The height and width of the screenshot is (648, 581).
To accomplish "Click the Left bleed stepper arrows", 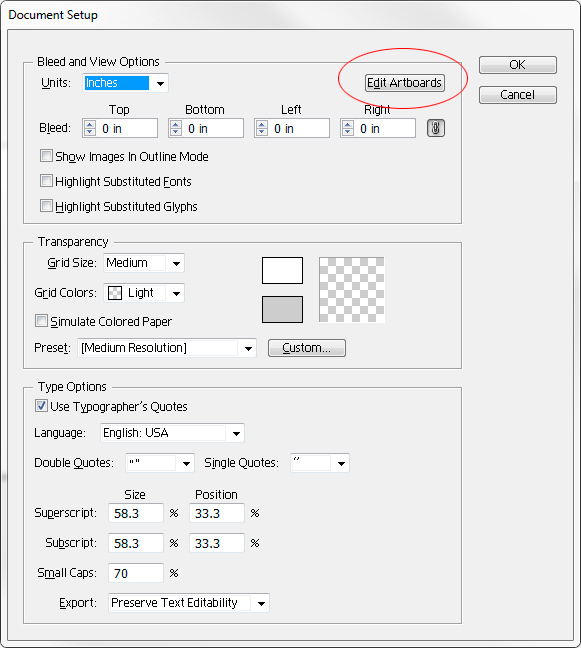I will tap(262, 128).
